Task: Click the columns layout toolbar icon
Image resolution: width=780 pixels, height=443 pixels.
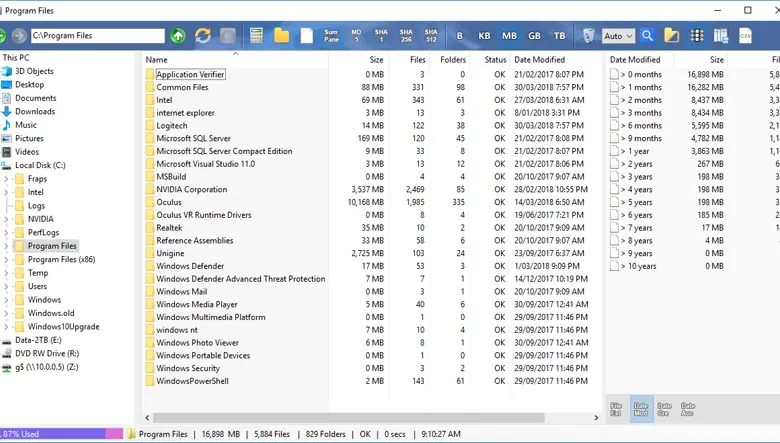Action: click(721, 35)
